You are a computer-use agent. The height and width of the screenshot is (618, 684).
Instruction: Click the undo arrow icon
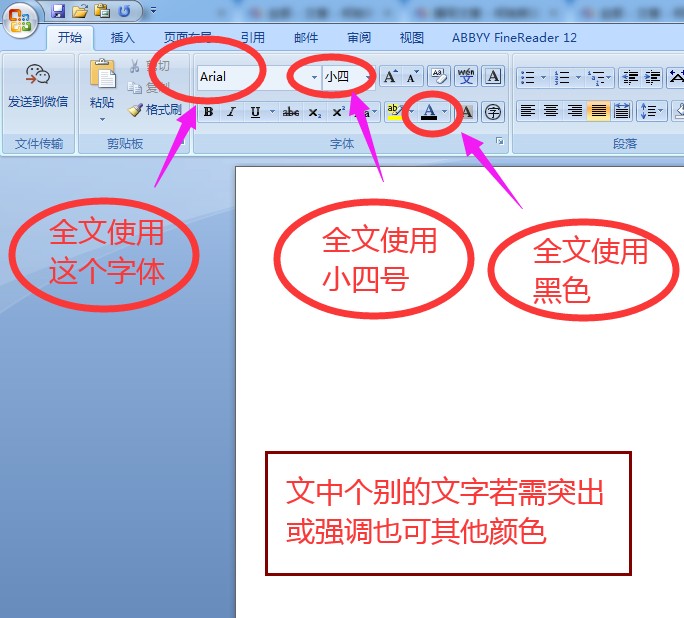[124, 10]
